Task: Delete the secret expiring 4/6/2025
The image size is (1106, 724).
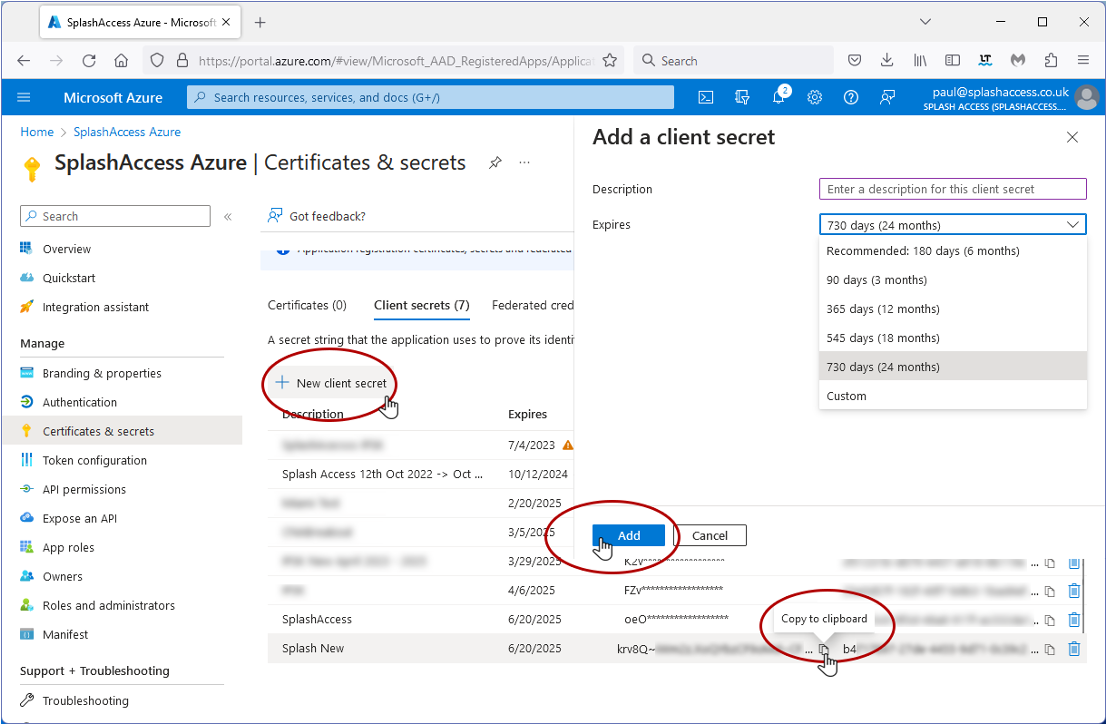Action: (1074, 591)
